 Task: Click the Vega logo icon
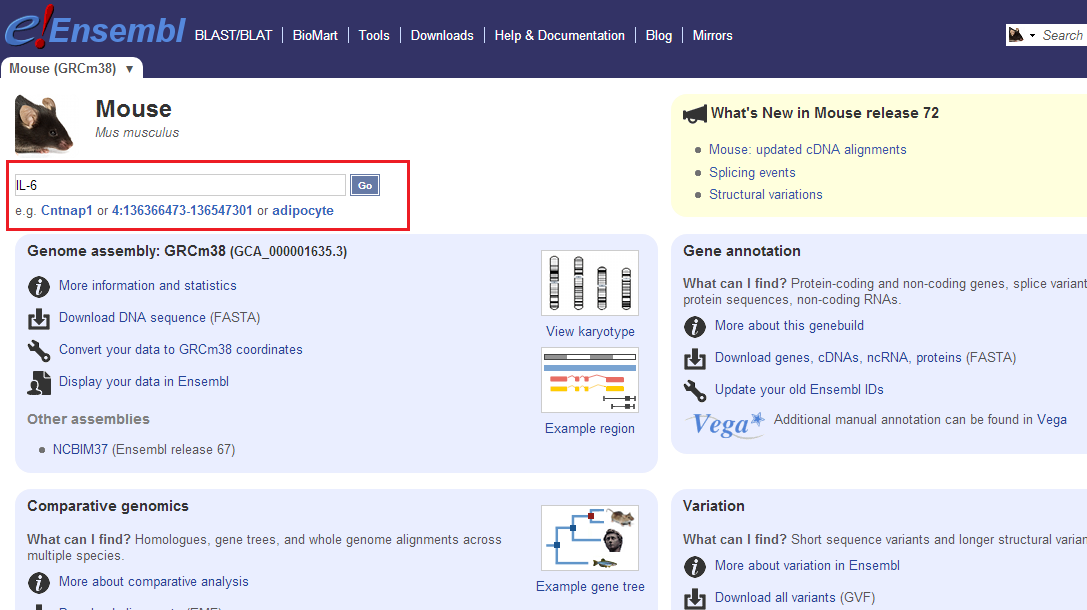(x=725, y=423)
